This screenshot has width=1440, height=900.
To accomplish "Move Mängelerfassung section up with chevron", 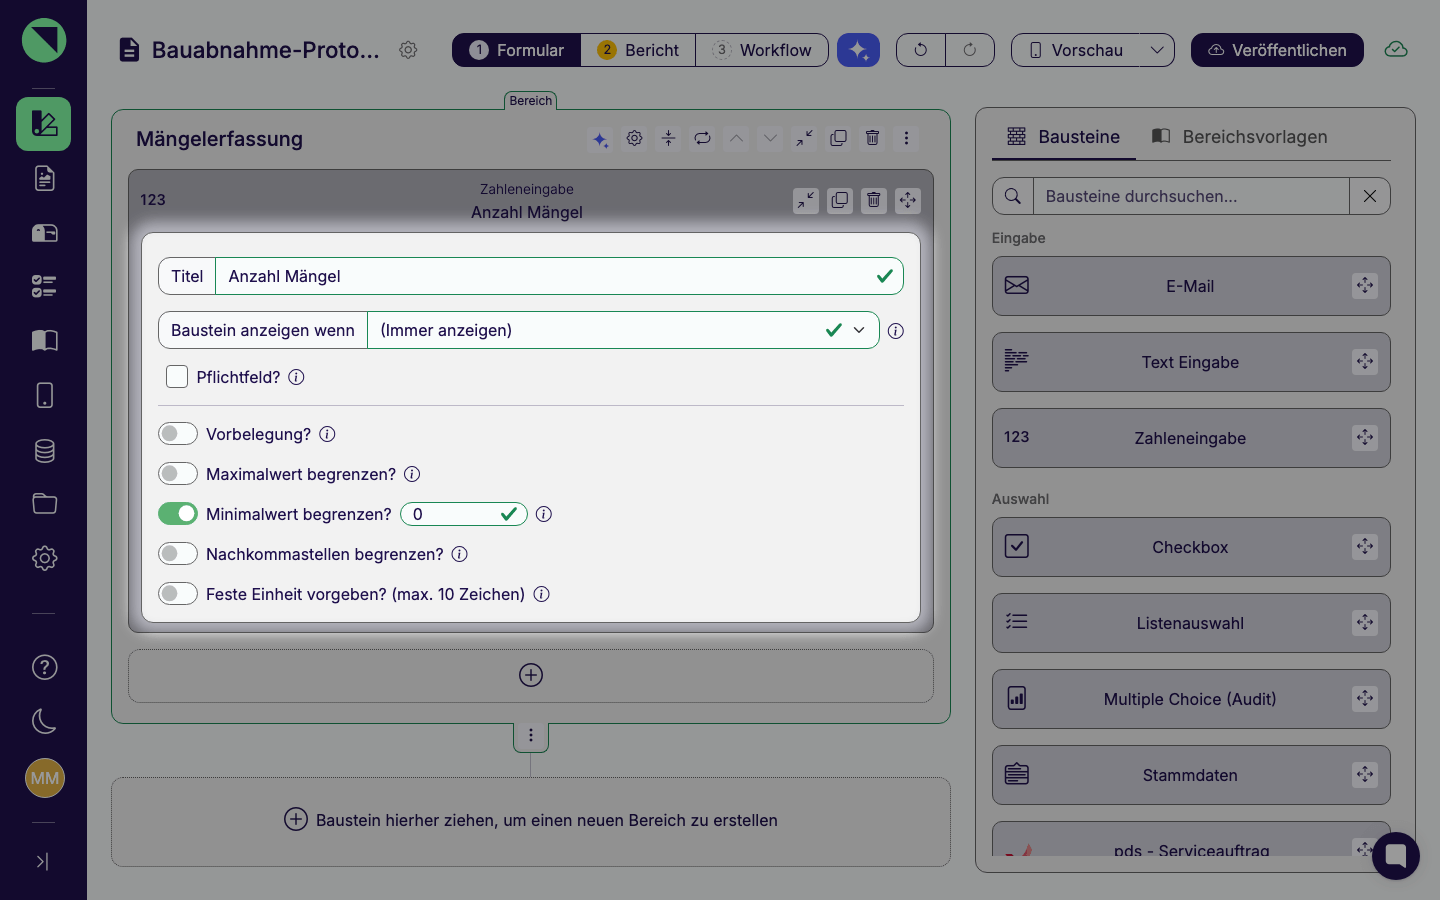I will tap(736, 138).
